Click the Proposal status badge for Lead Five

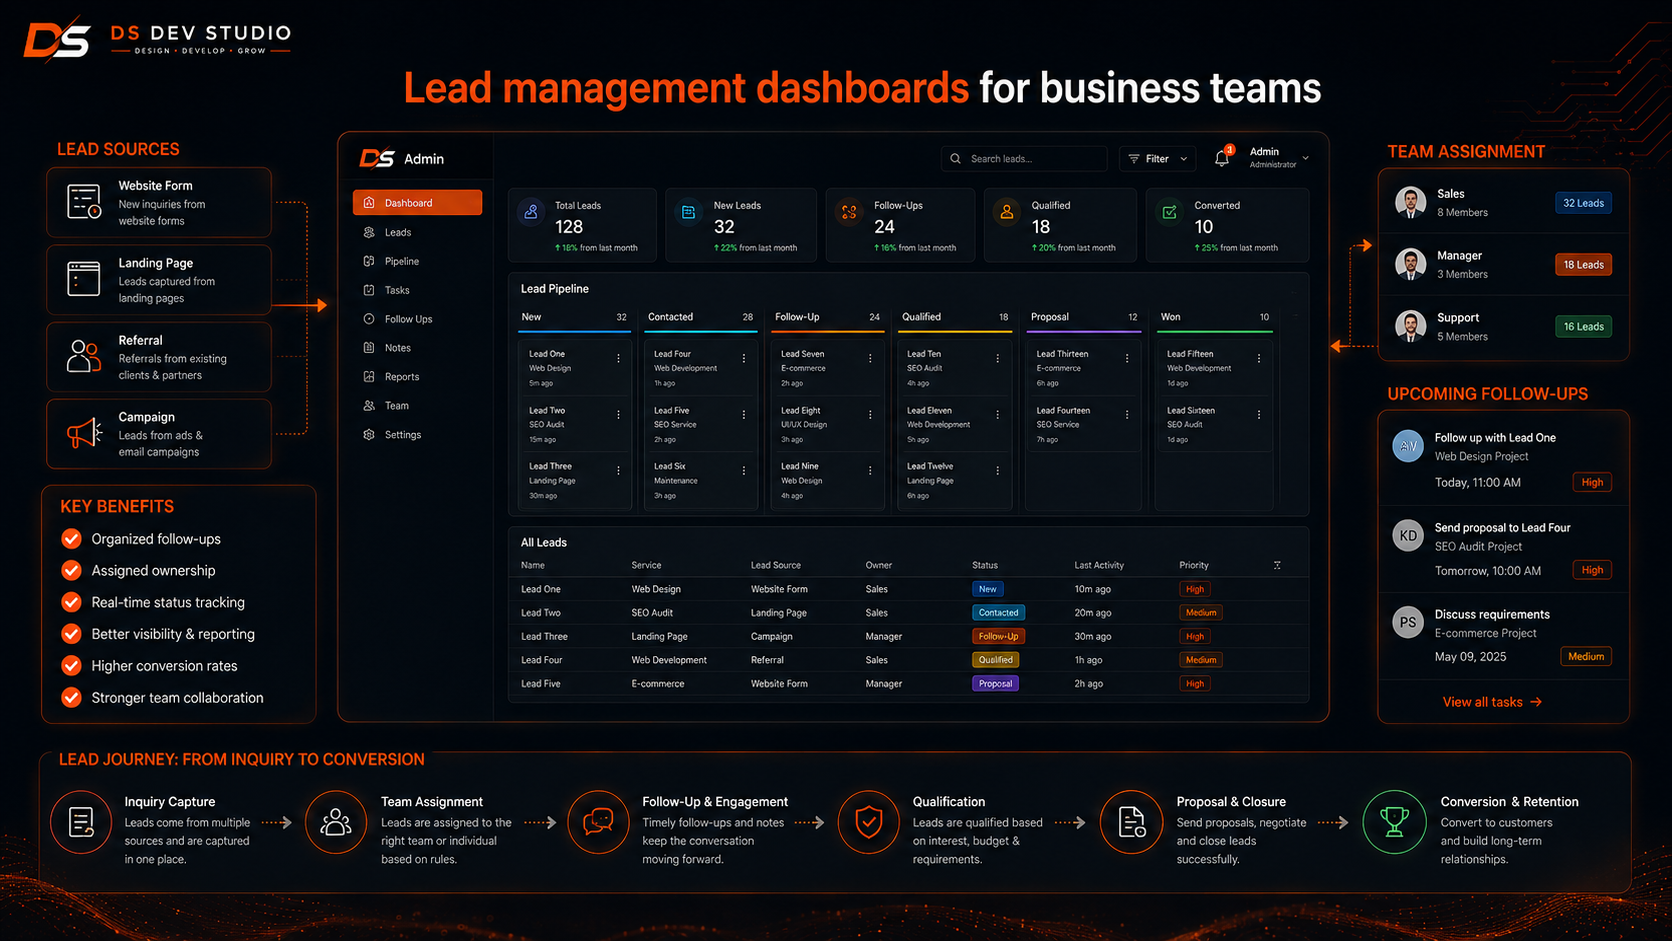995,684
